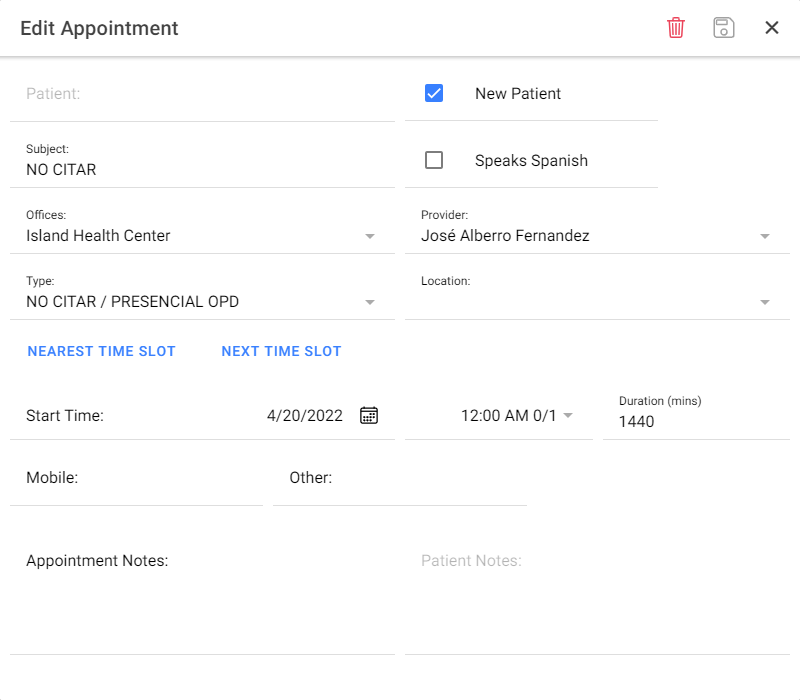Click the delete appointment trash icon

click(675, 28)
